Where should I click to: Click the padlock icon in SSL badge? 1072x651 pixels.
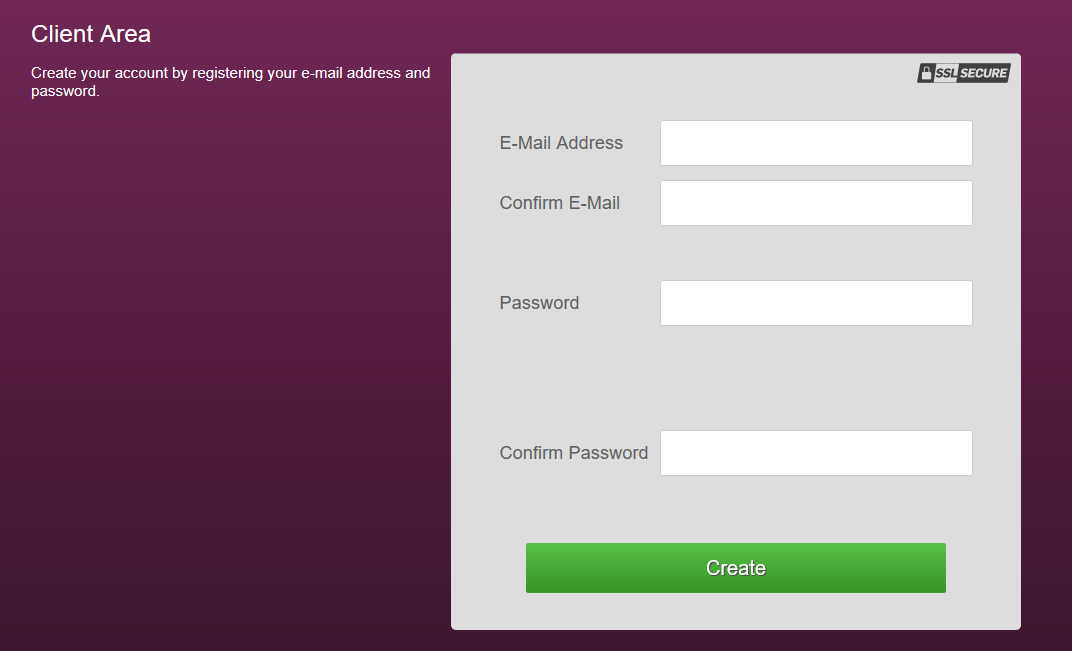(x=926, y=73)
